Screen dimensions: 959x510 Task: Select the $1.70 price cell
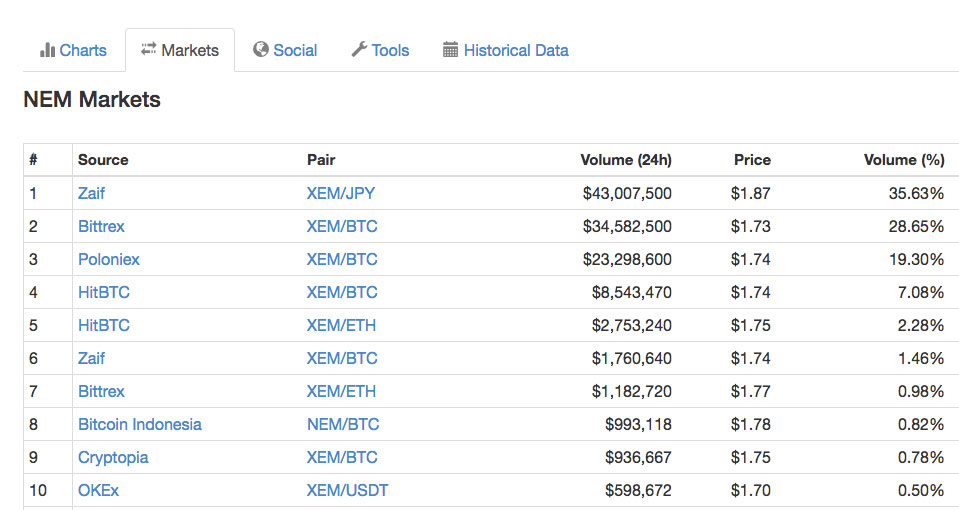(x=750, y=490)
